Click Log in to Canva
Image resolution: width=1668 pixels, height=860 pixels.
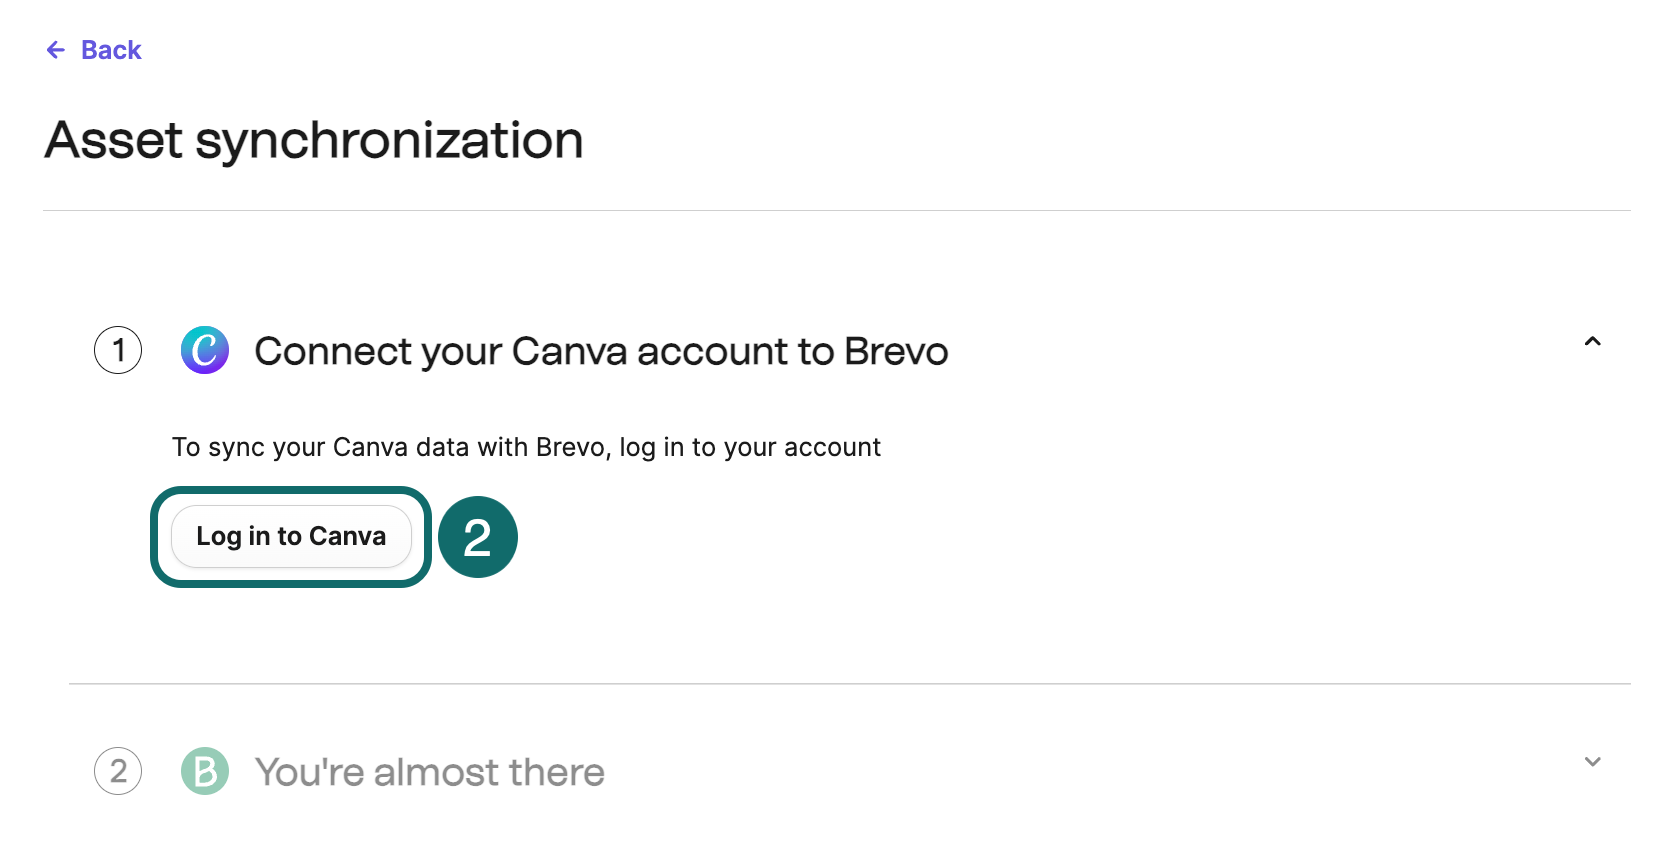[290, 536]
